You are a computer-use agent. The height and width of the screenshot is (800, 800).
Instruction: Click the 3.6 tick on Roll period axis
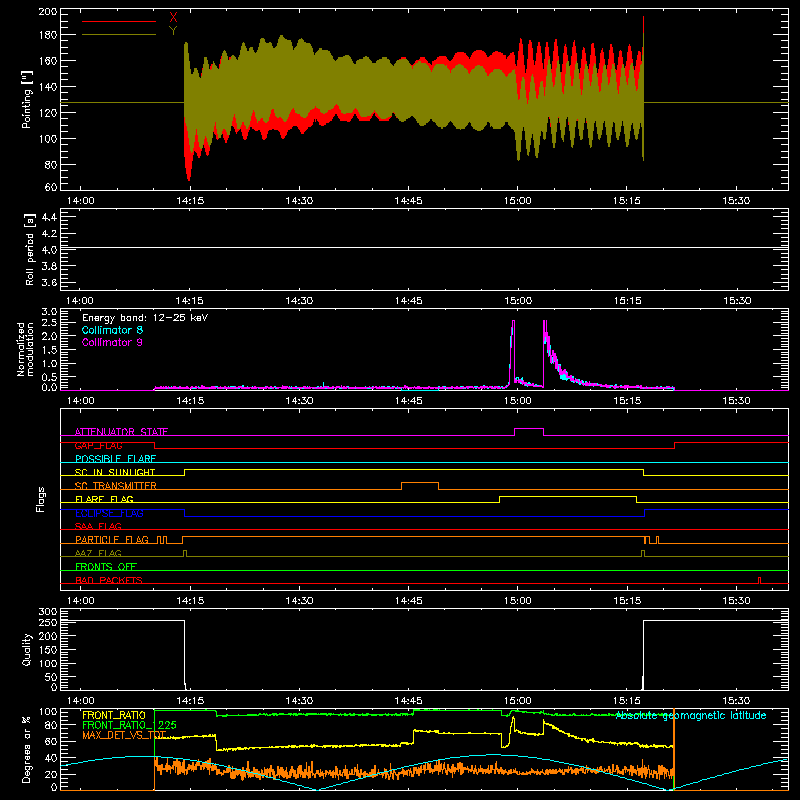(x=49, y=282)
